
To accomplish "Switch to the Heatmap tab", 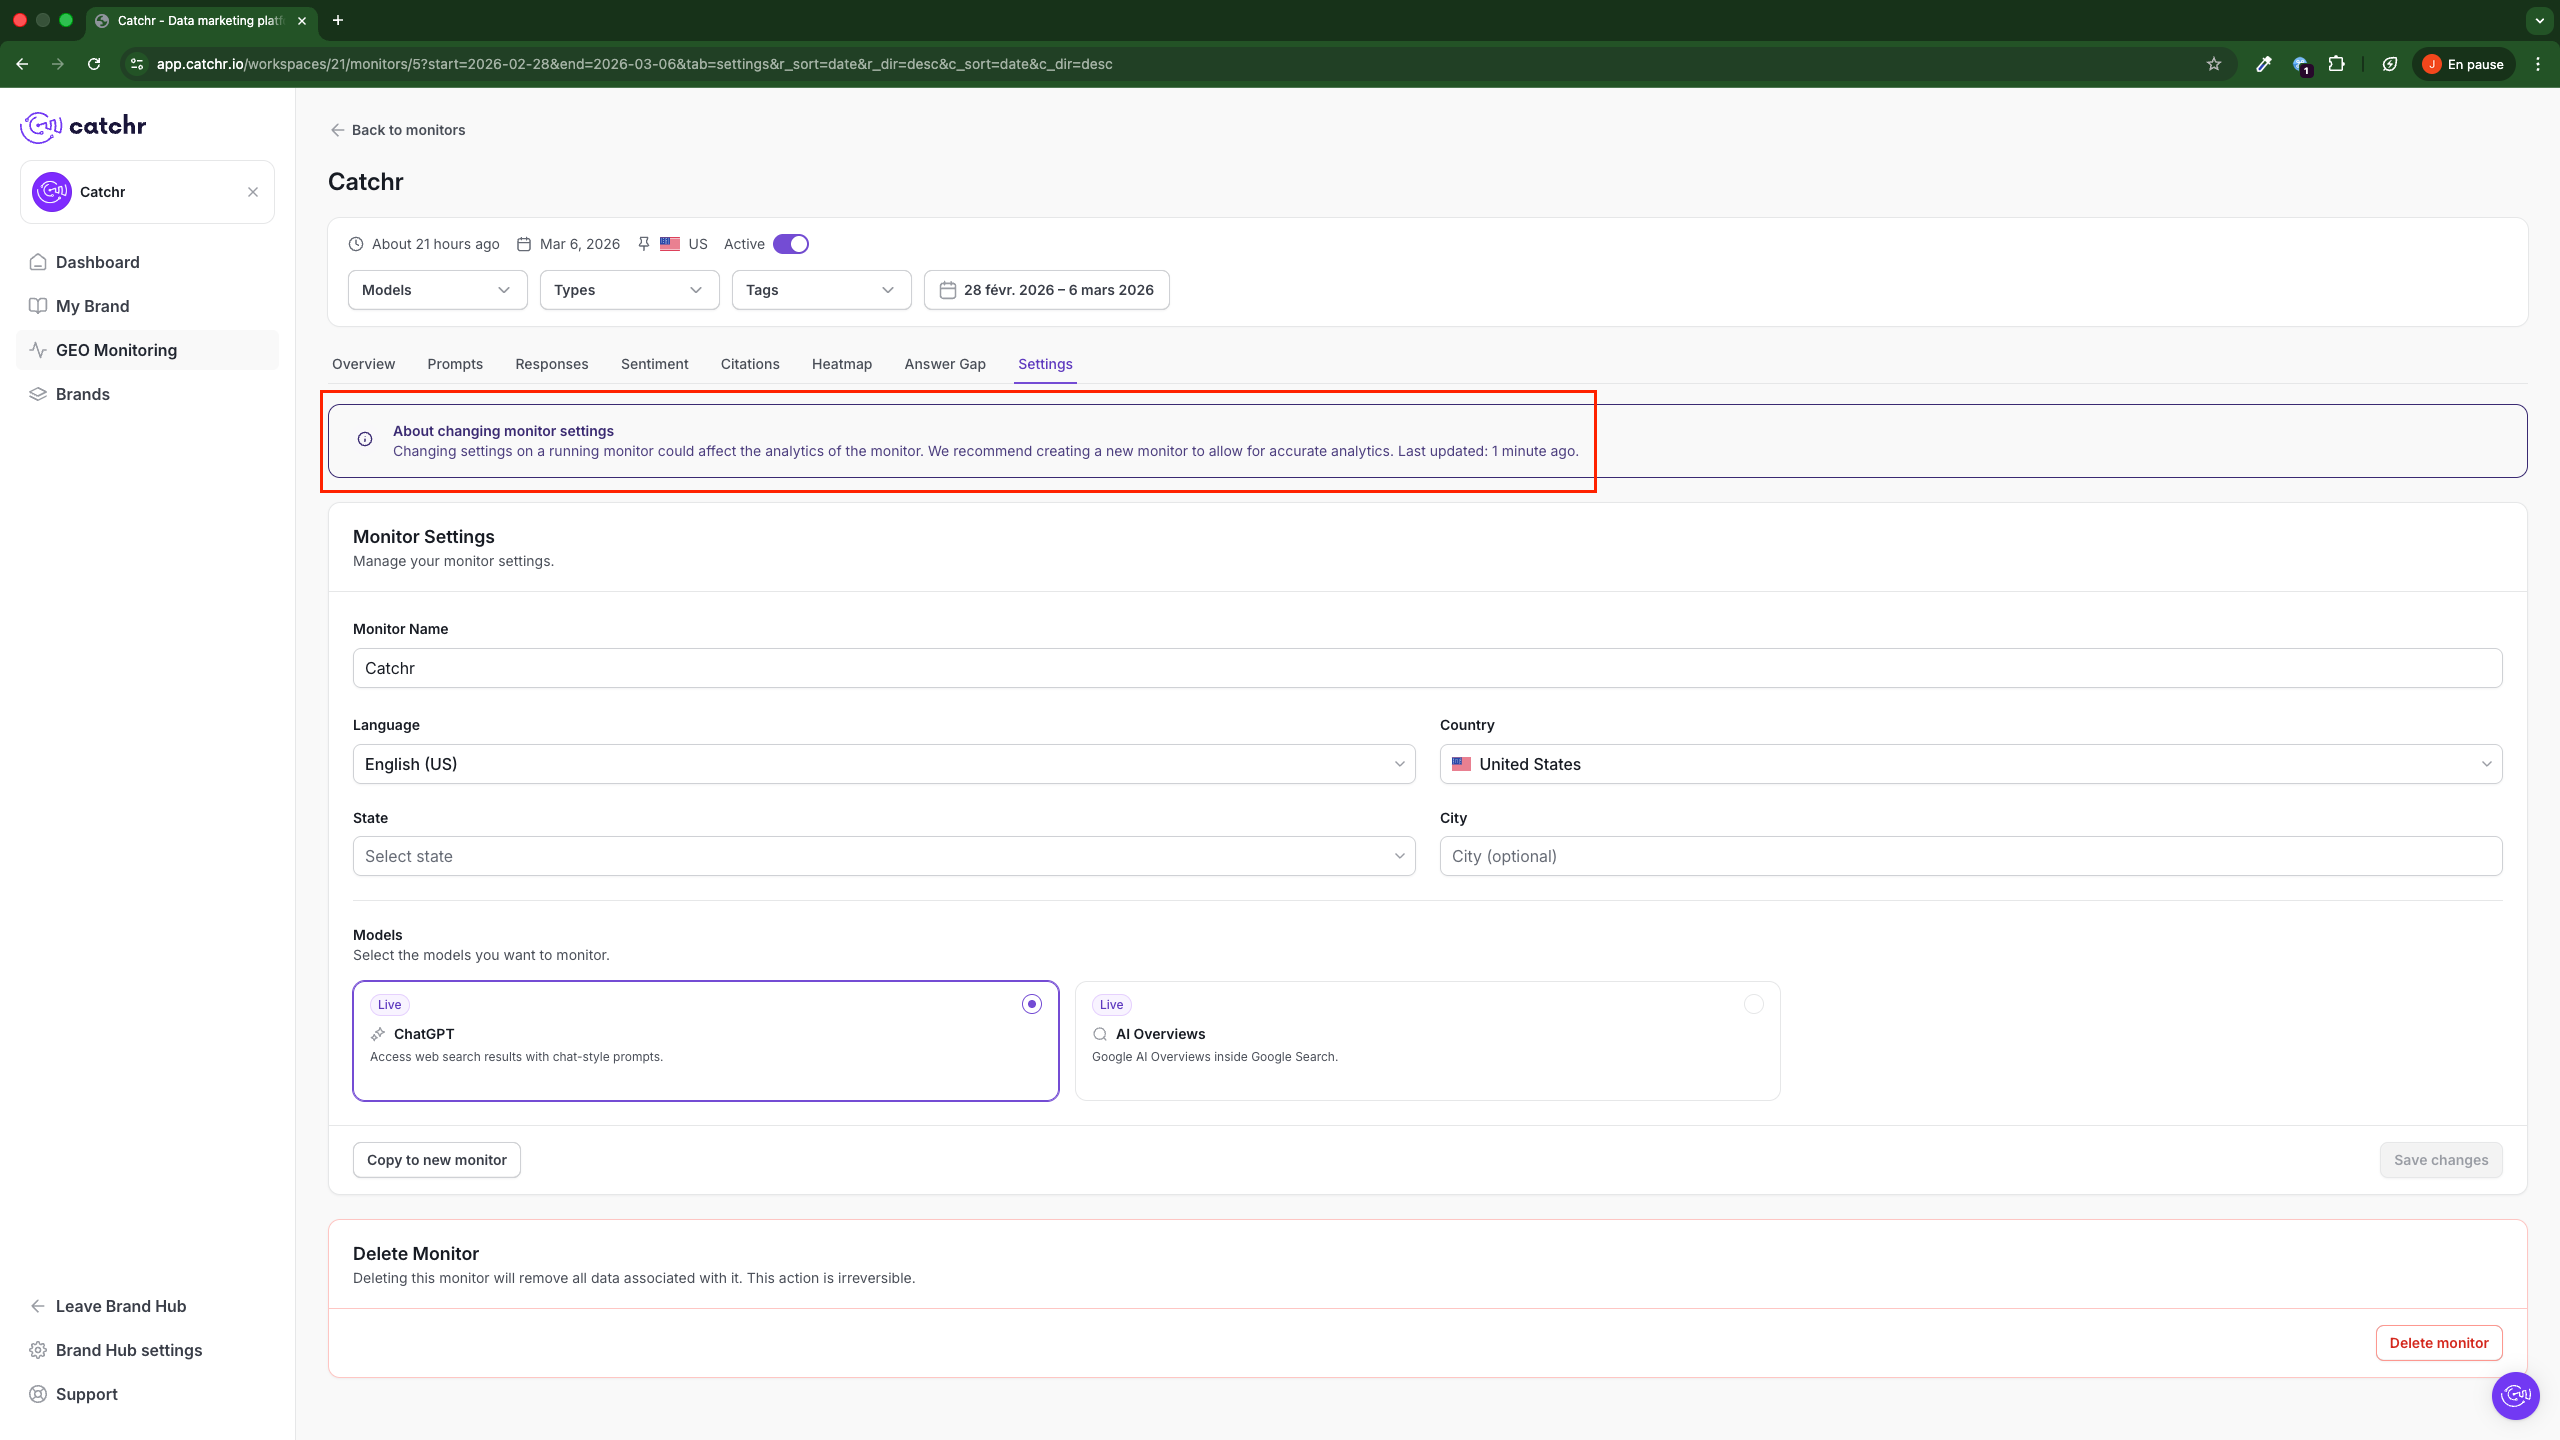I will coord(841,364).
